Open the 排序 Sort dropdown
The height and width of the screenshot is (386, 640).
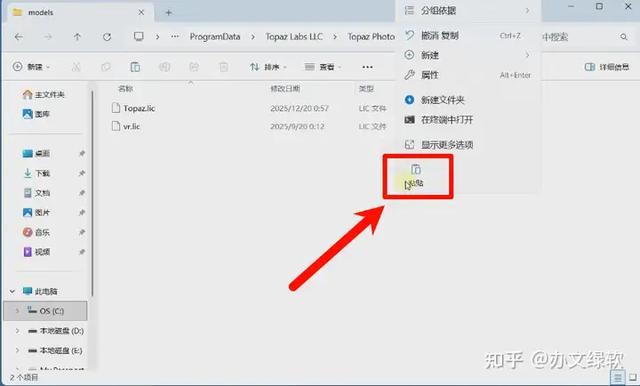pos(268,67)
